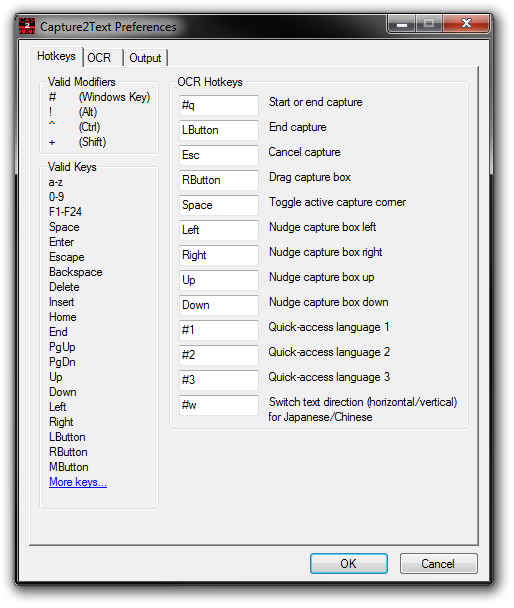The height and width of the screenshot is (608, 514).
Task: Click 'PgUp' in Valid Keys list
Action: (62, 347)
